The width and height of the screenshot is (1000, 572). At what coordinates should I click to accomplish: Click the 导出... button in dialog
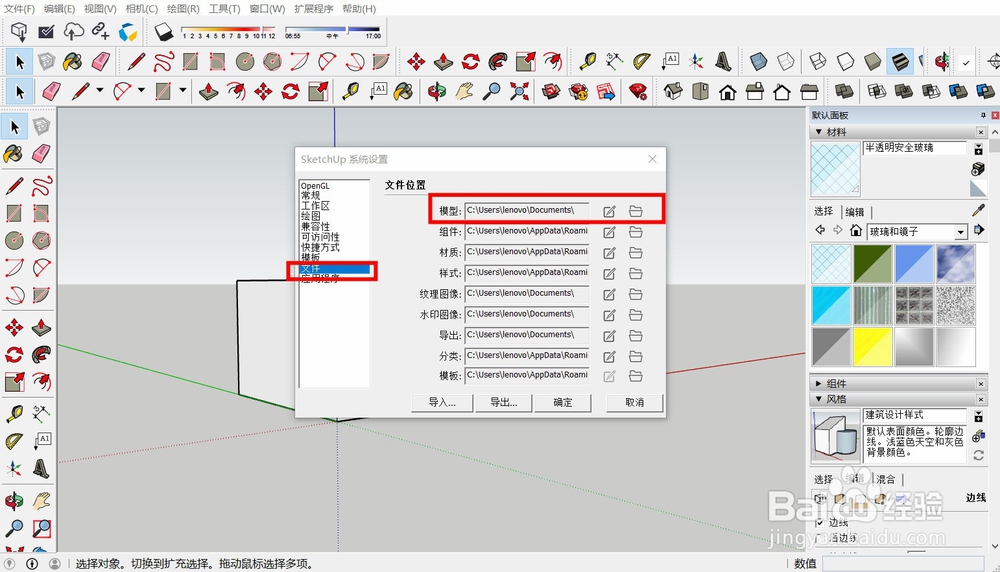pyautogui.click(x=503, y=402)
